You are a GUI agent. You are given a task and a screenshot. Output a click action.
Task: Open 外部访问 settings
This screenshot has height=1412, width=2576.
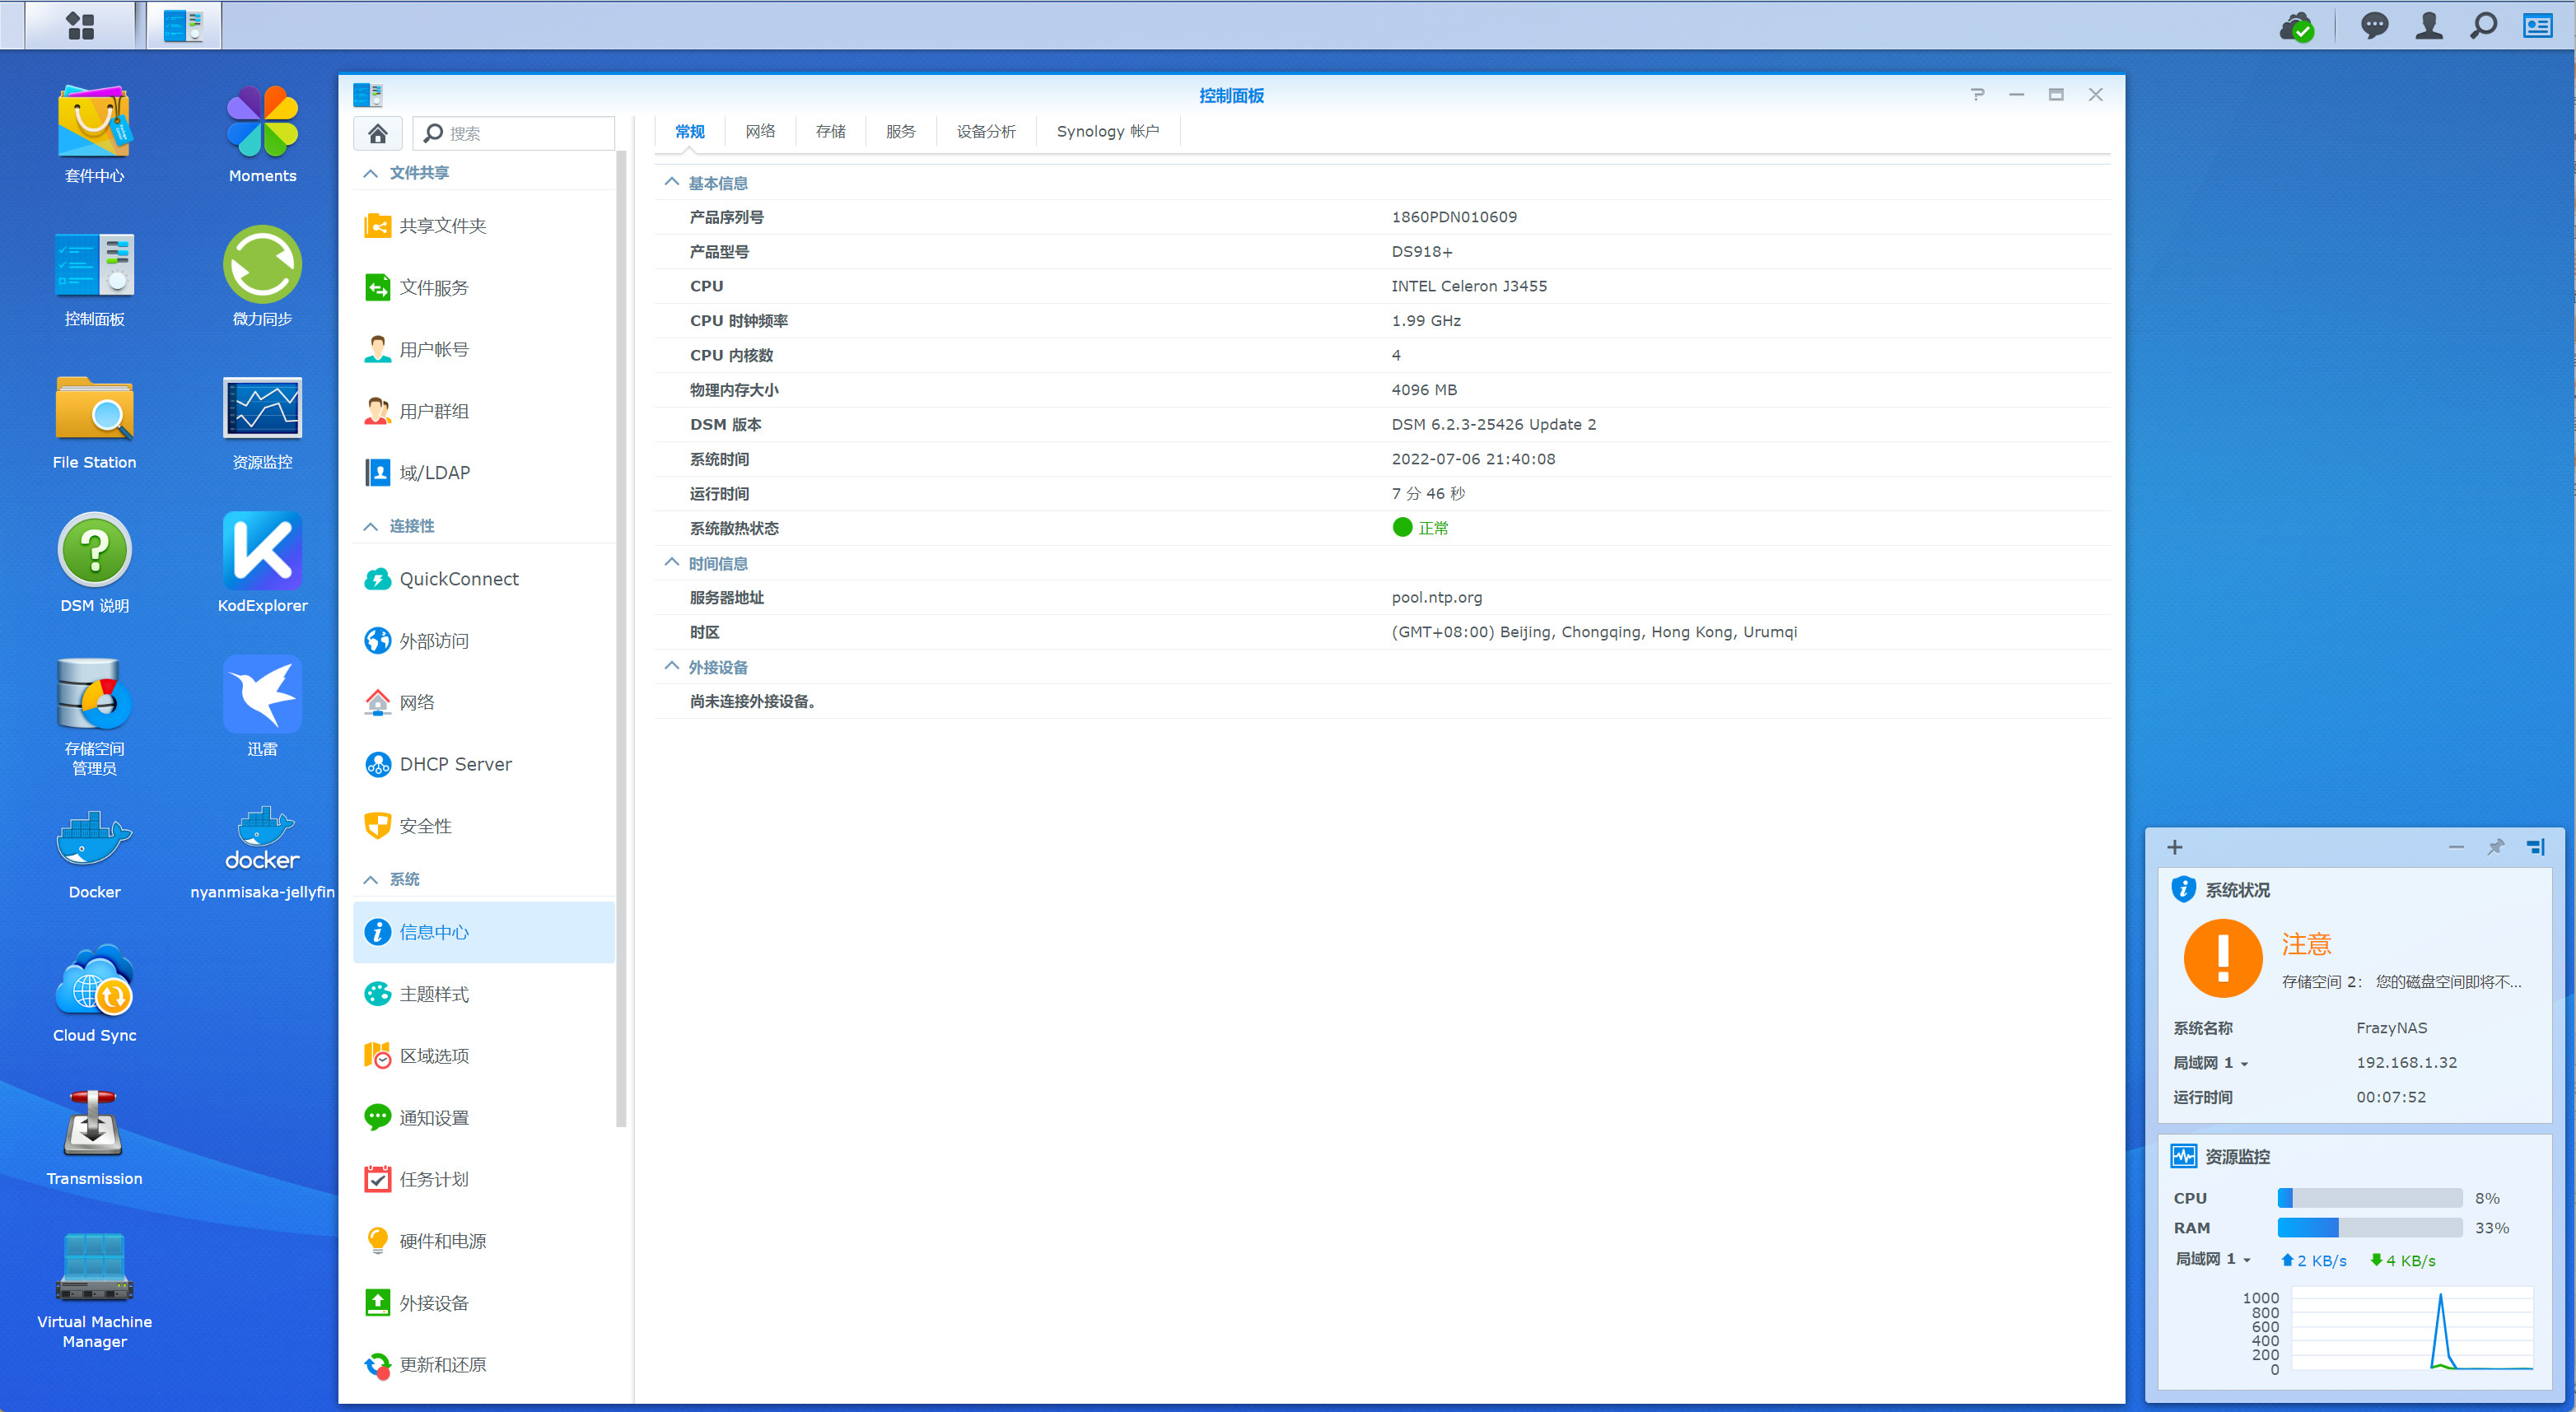pyautogui.click(x=484, y=641)
